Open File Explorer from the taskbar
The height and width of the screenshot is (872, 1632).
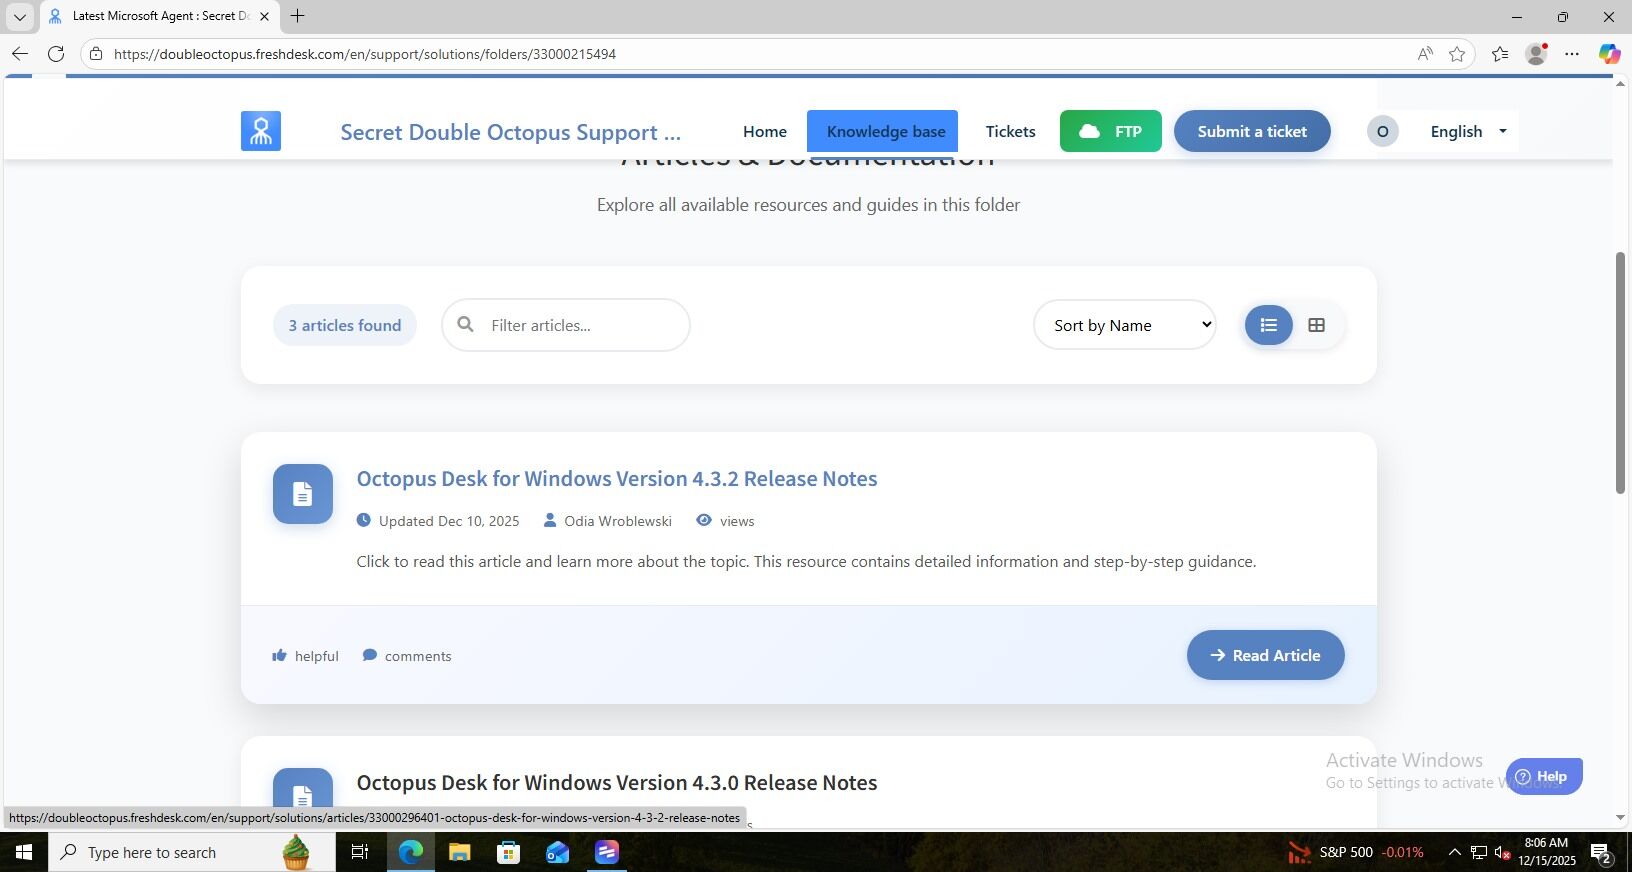pos(459,852)
